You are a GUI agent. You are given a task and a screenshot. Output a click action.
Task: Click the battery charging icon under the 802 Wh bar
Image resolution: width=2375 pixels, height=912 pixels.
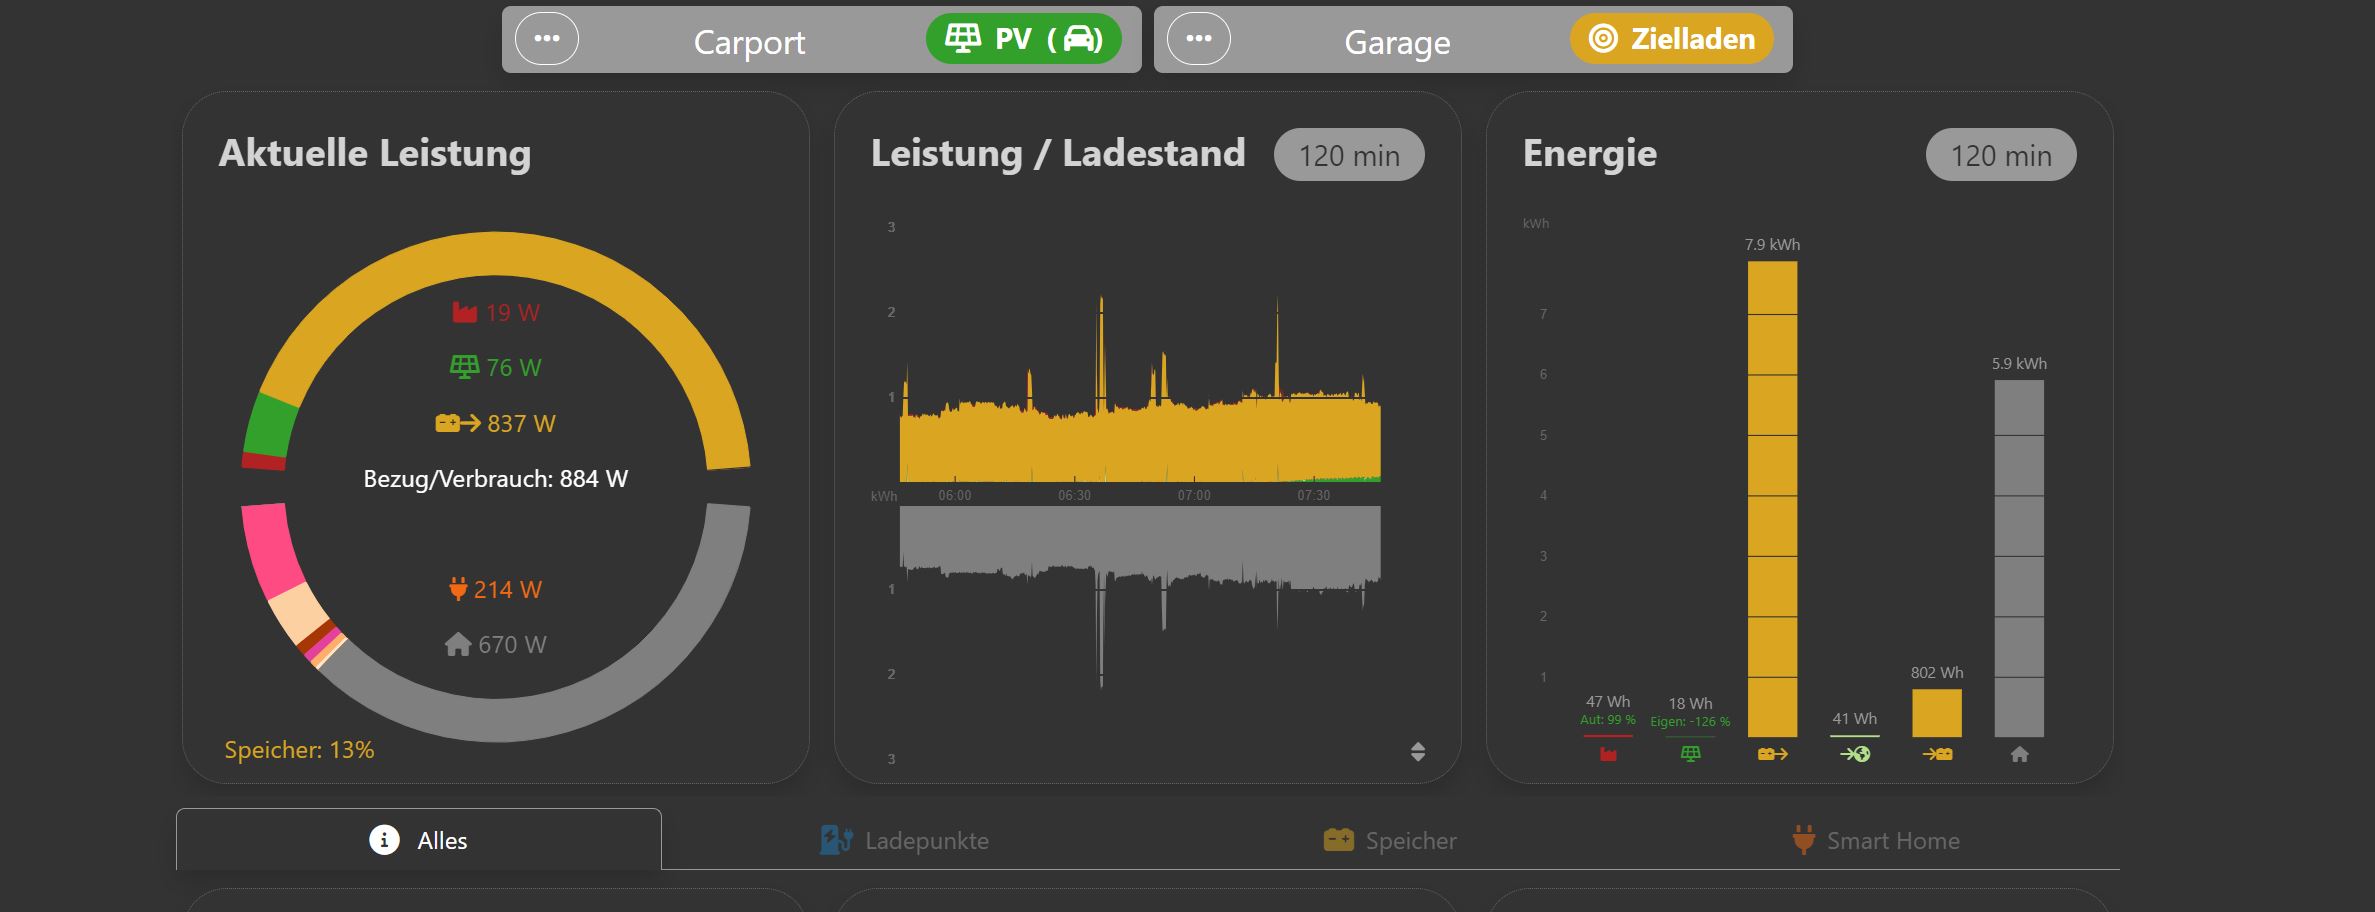click(1937, 754)
